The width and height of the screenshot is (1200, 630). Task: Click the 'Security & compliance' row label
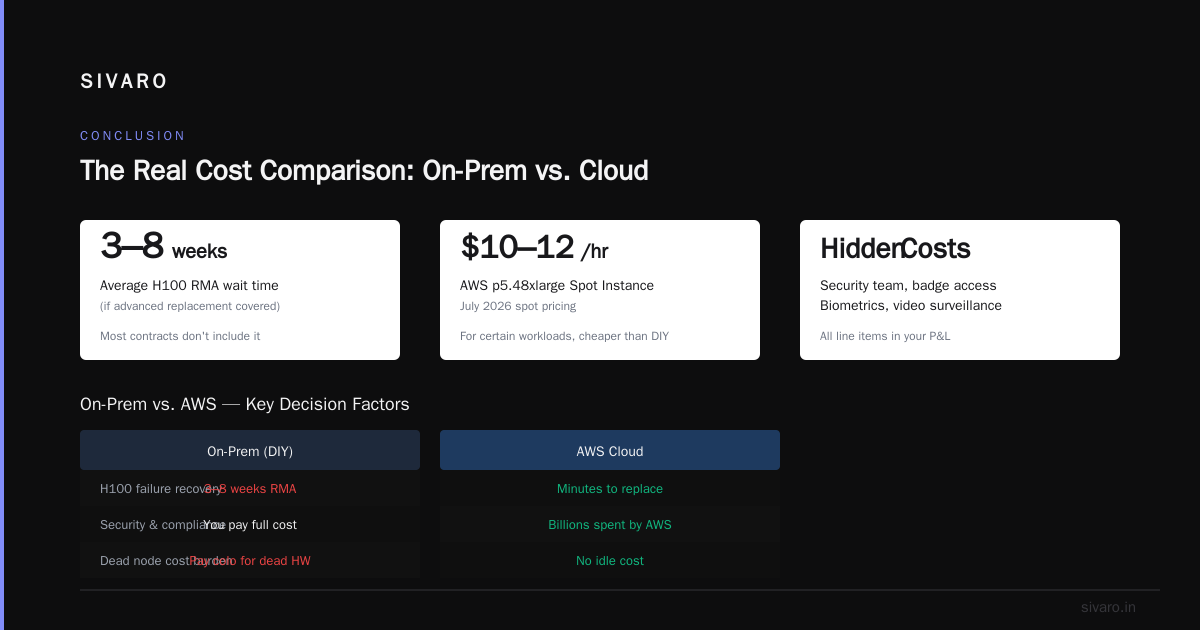click(161, 525)
